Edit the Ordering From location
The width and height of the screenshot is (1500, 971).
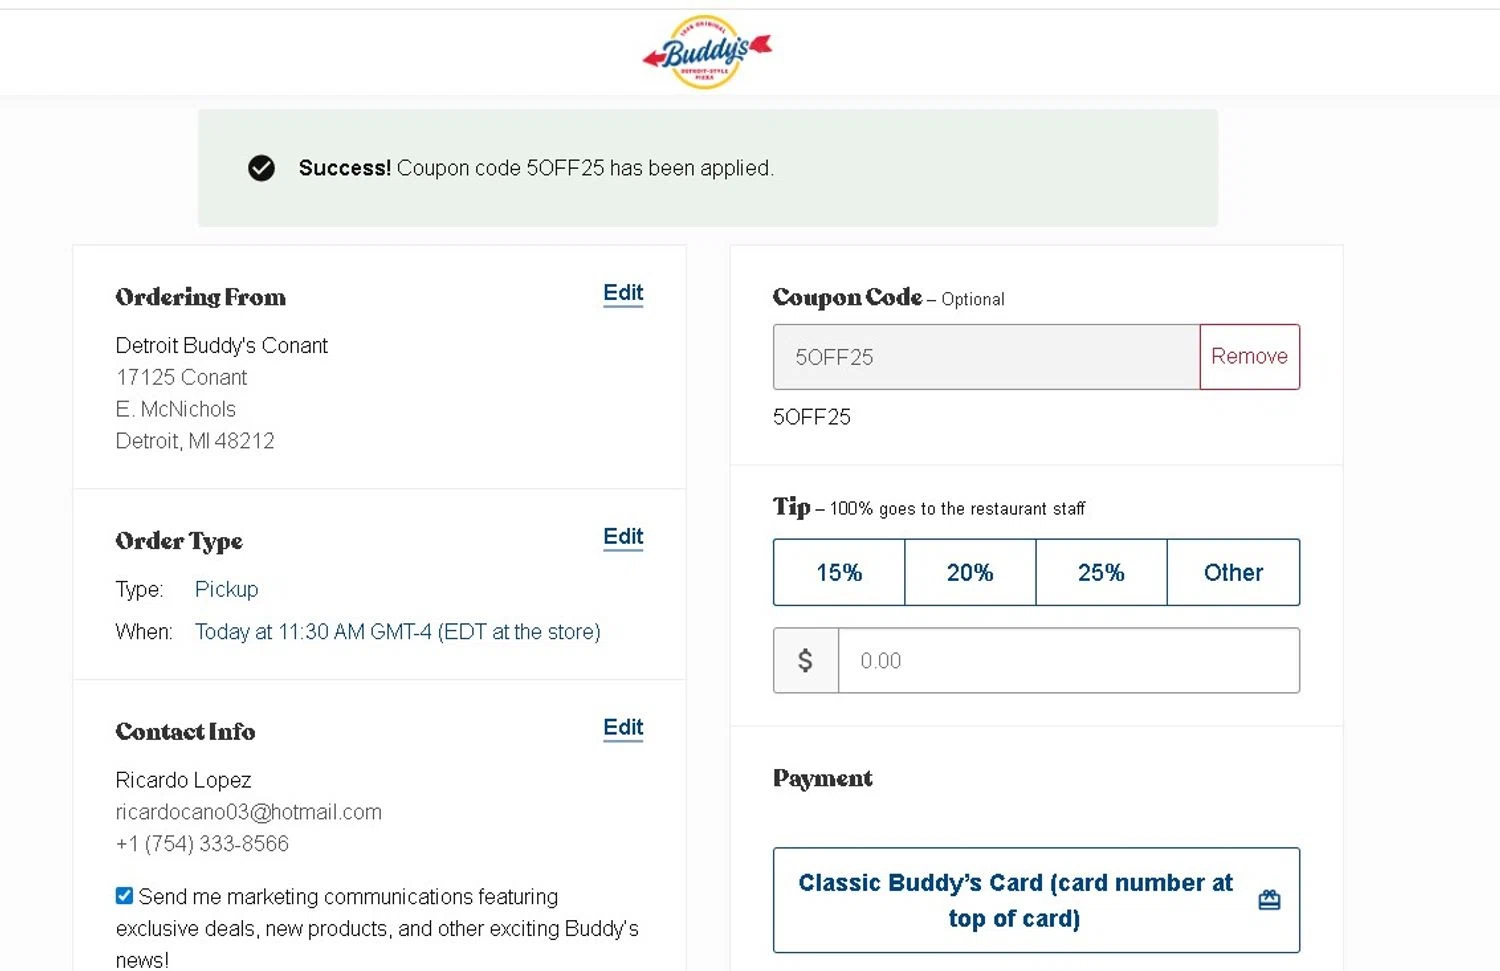click(x=622, y=293)
